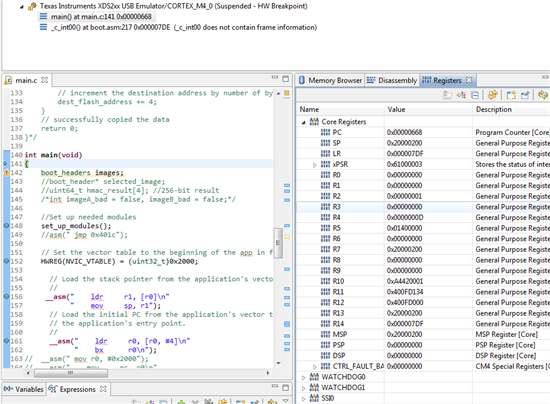Maximize the Expressions panel

(x=286, y=388)
